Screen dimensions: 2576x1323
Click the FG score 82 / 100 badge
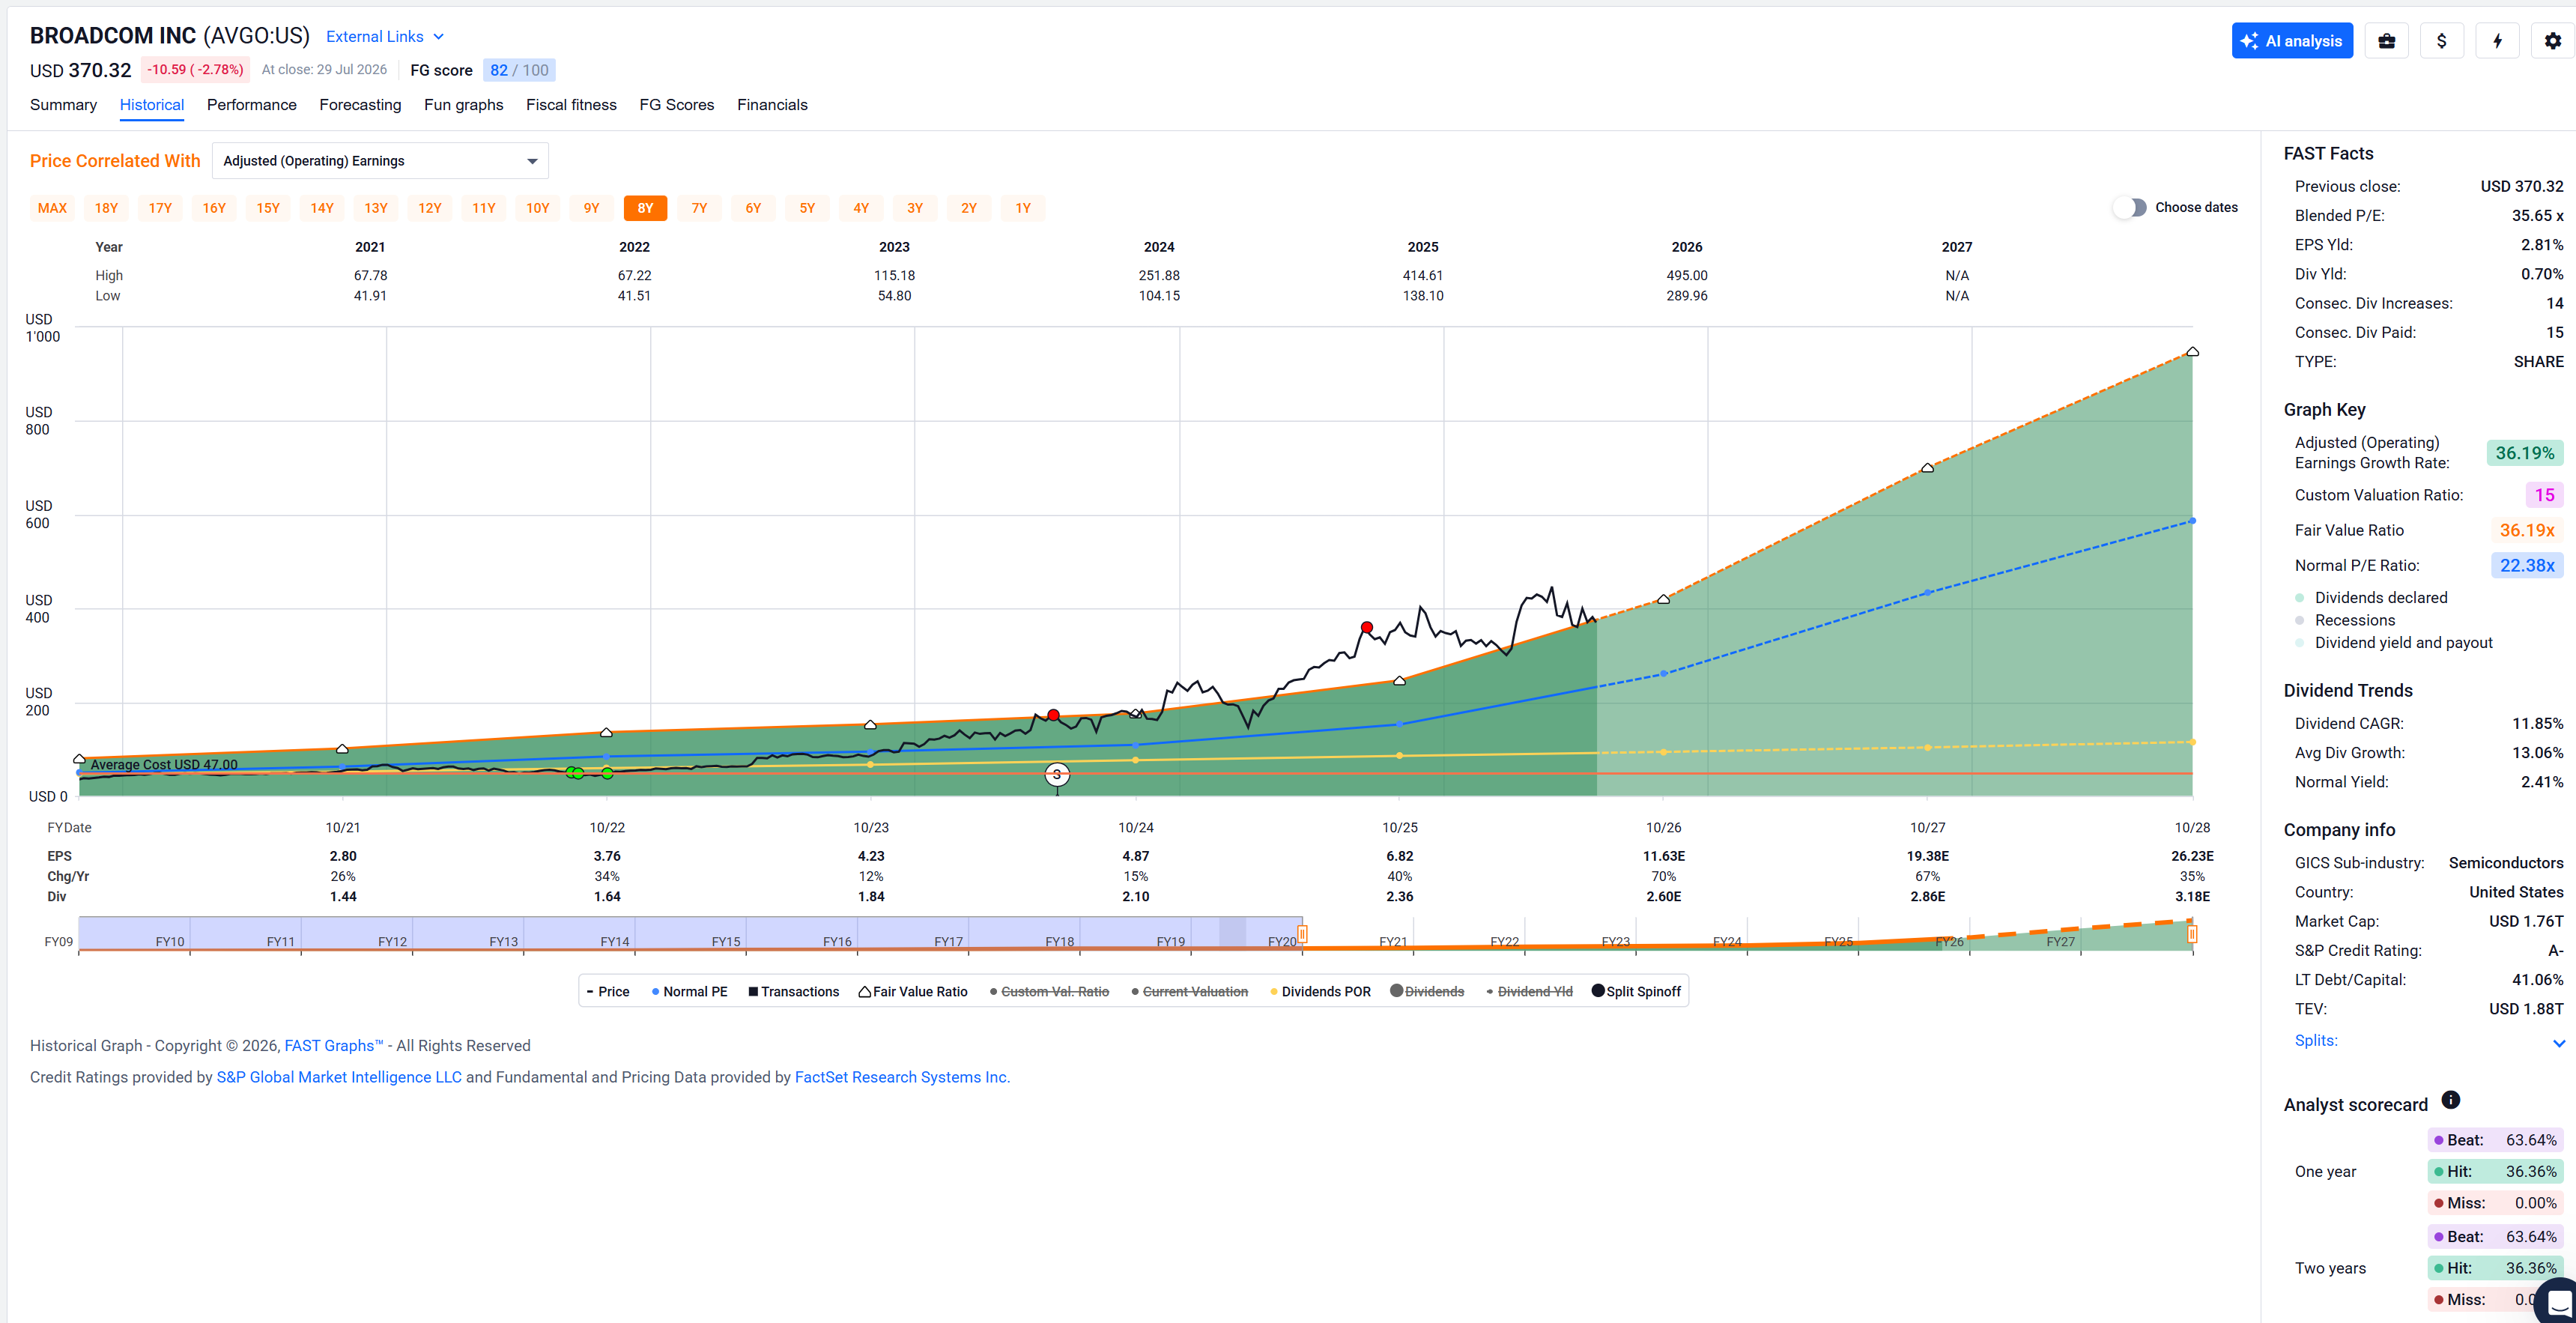[x=519, y=71]
